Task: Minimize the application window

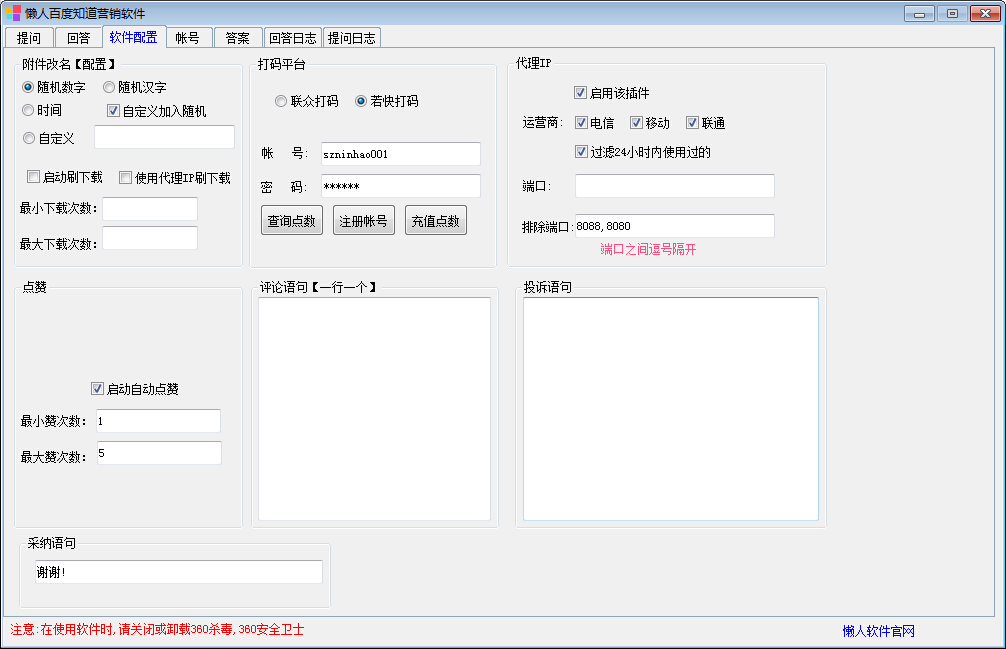Action: coord(919,13)
